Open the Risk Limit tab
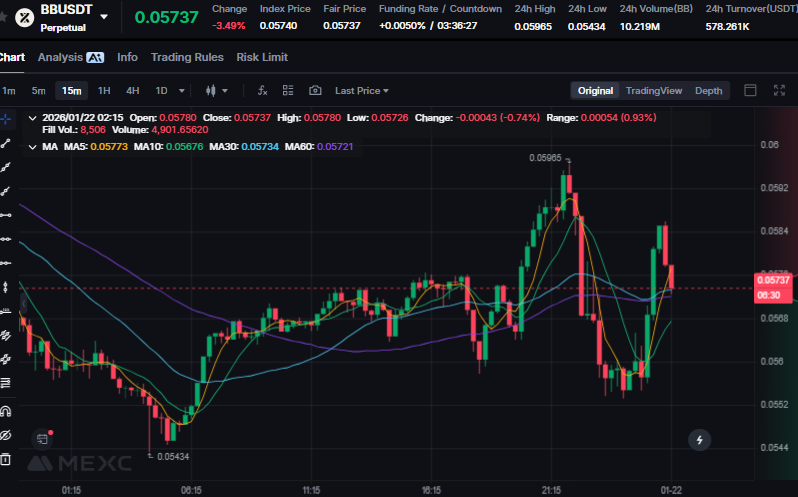Screen dimensions: 798x497 [x=262, y=57]
